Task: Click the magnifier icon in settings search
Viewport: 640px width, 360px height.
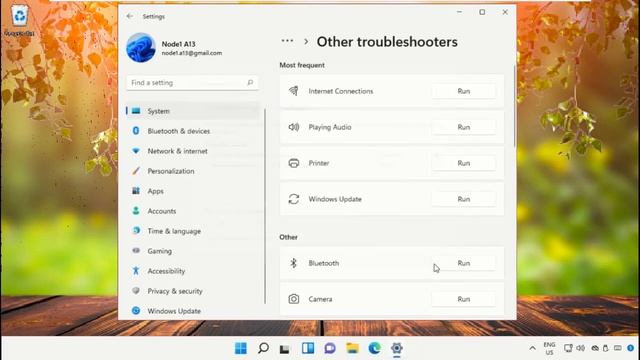Action: tap(250, 82)
